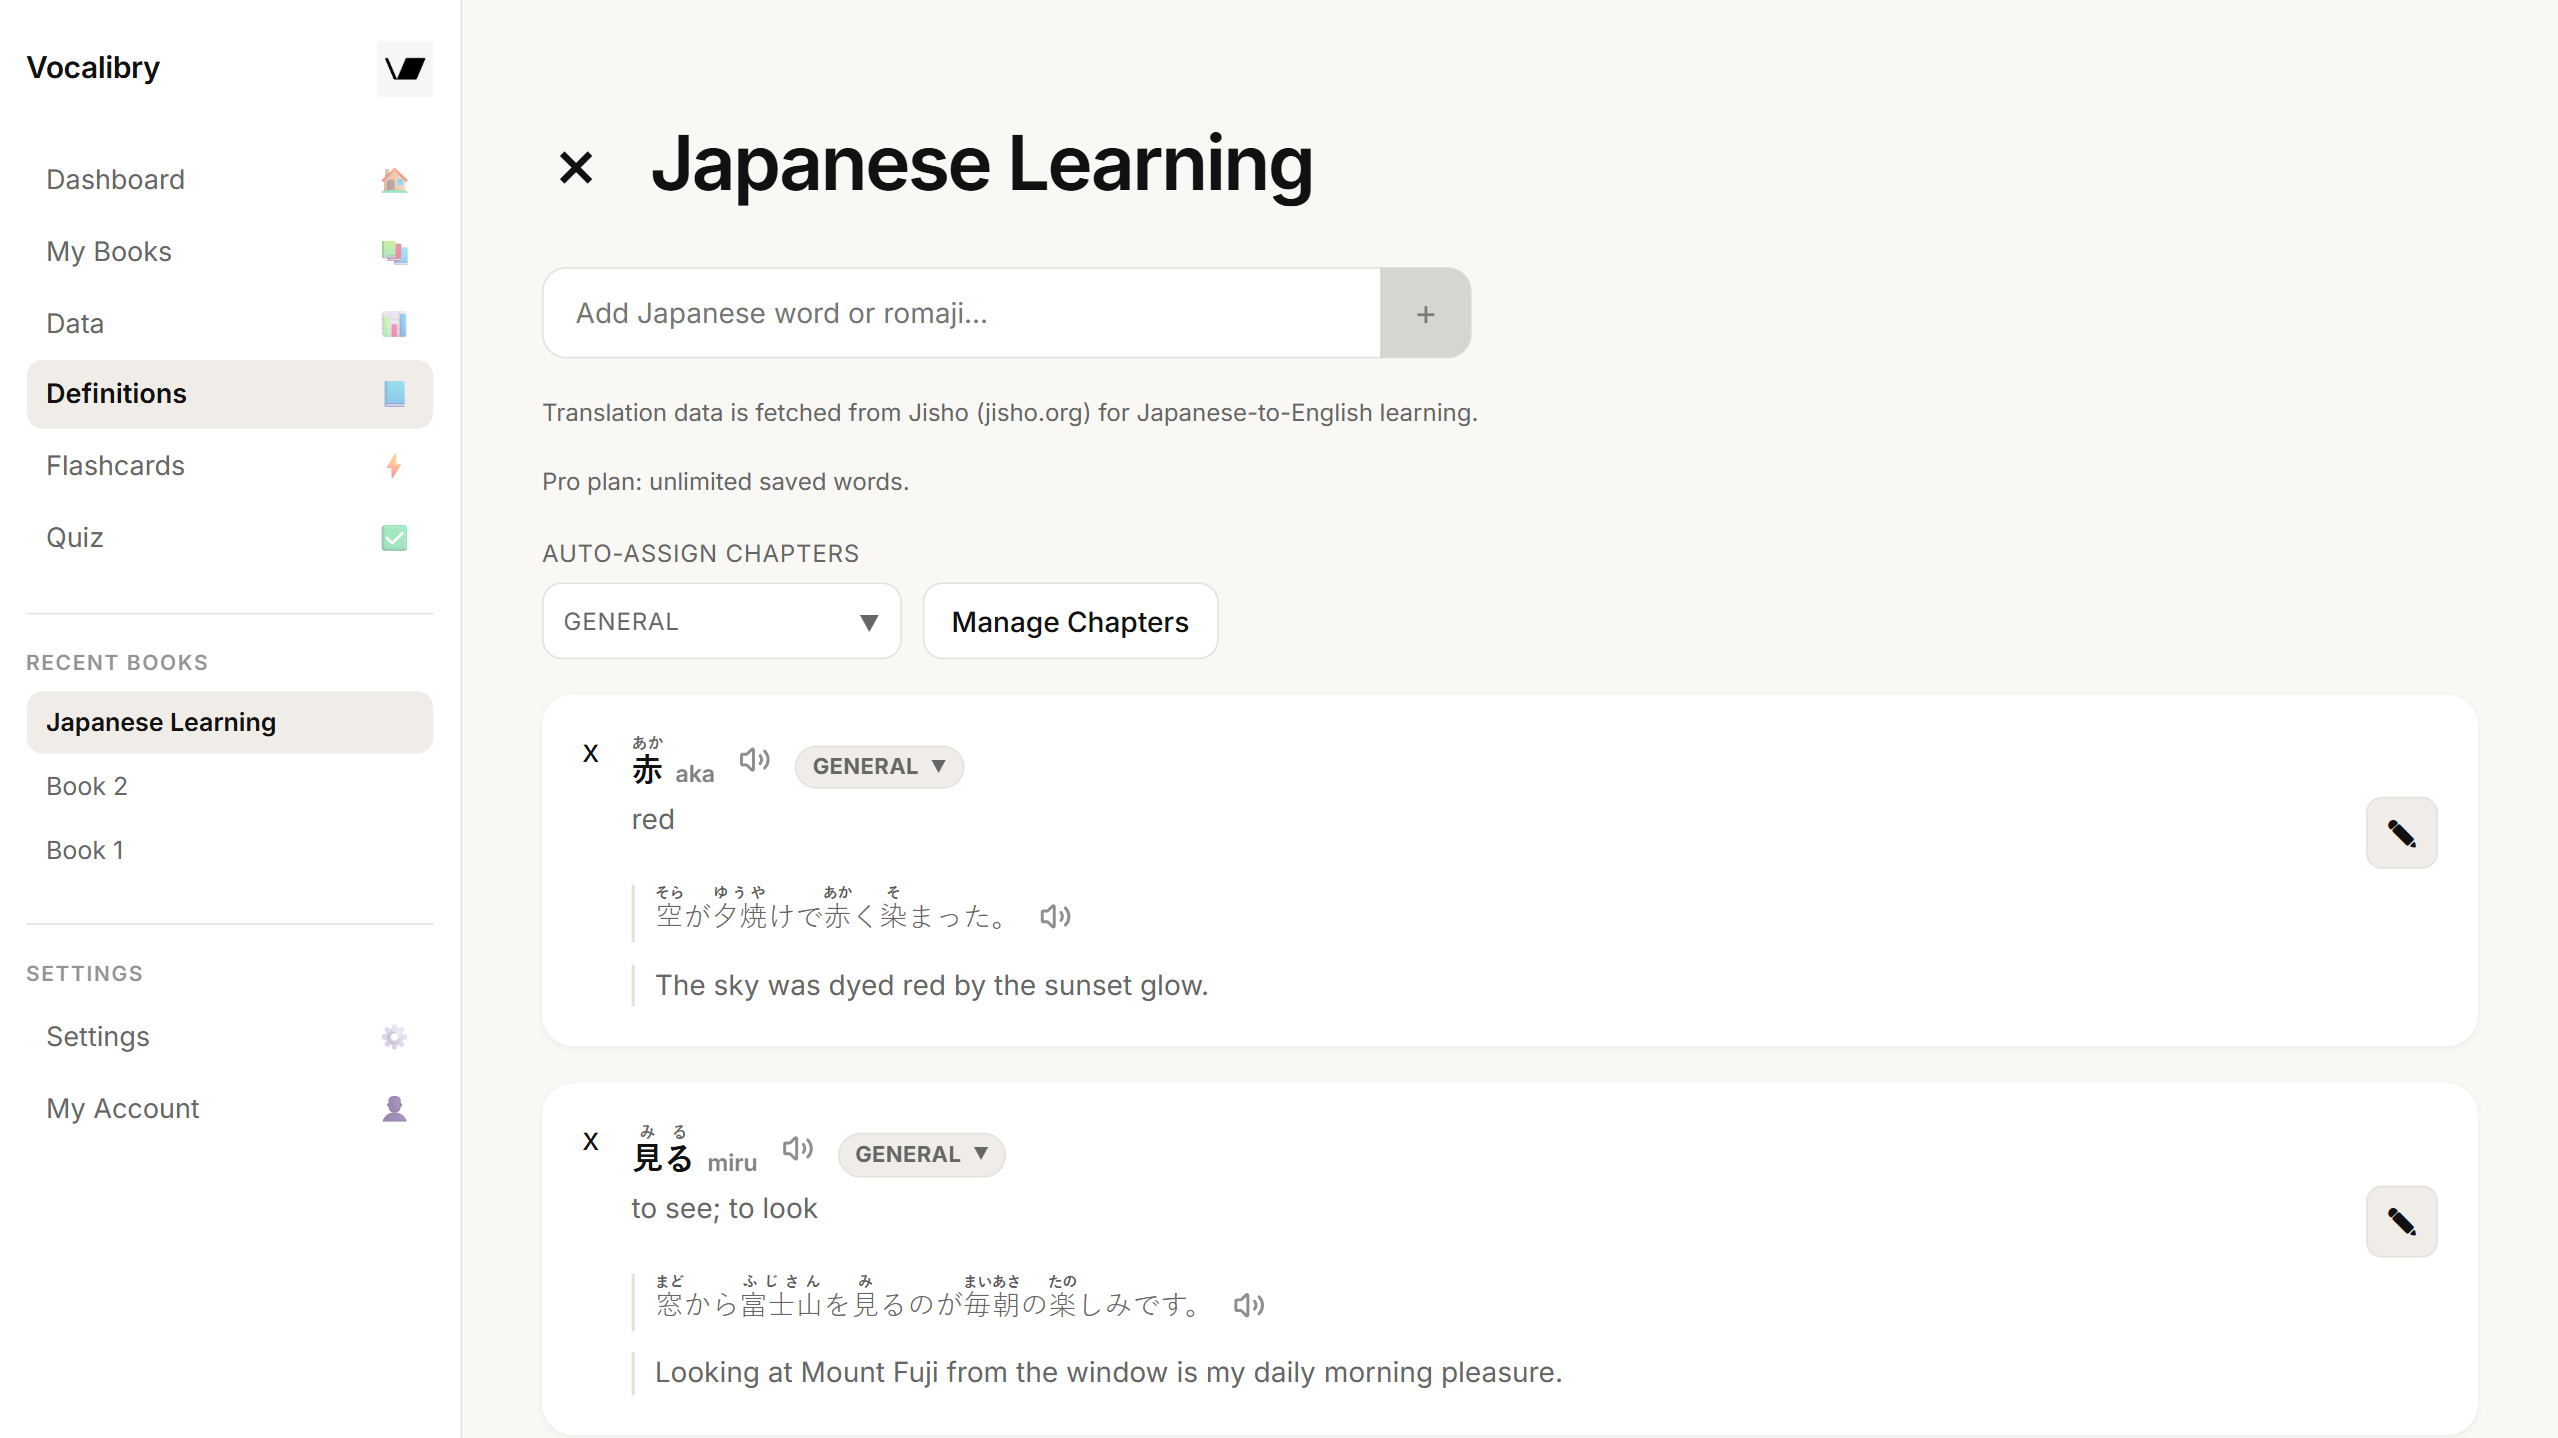Open the Dashboard page
Viewport: 2558px width, 1438px height.
point(229,179)
